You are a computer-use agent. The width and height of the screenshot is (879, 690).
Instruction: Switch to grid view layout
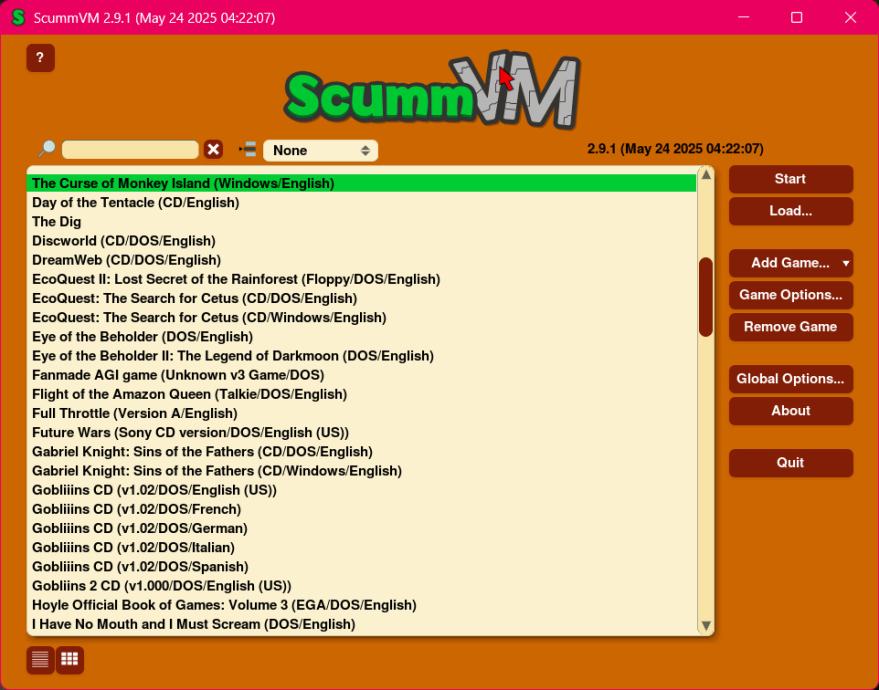70,660
